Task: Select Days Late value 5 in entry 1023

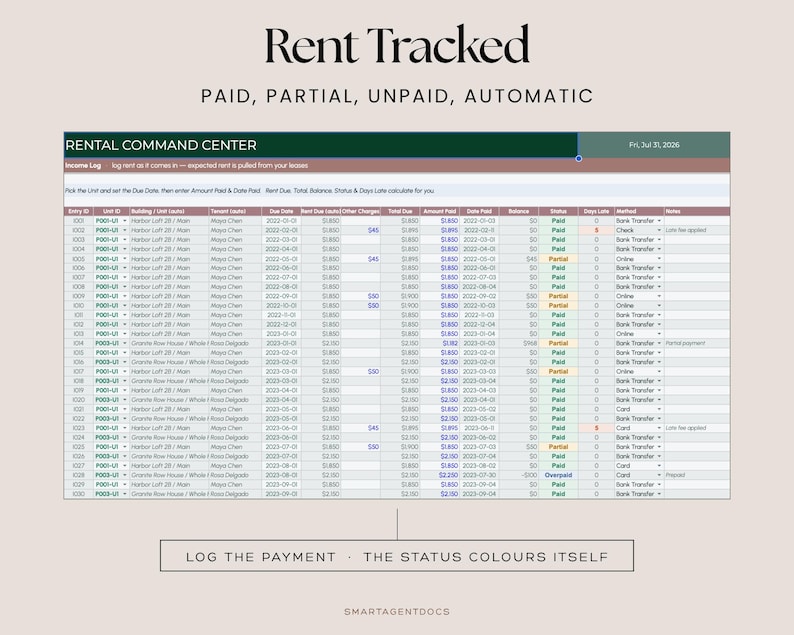Action: tap(596, 428)
